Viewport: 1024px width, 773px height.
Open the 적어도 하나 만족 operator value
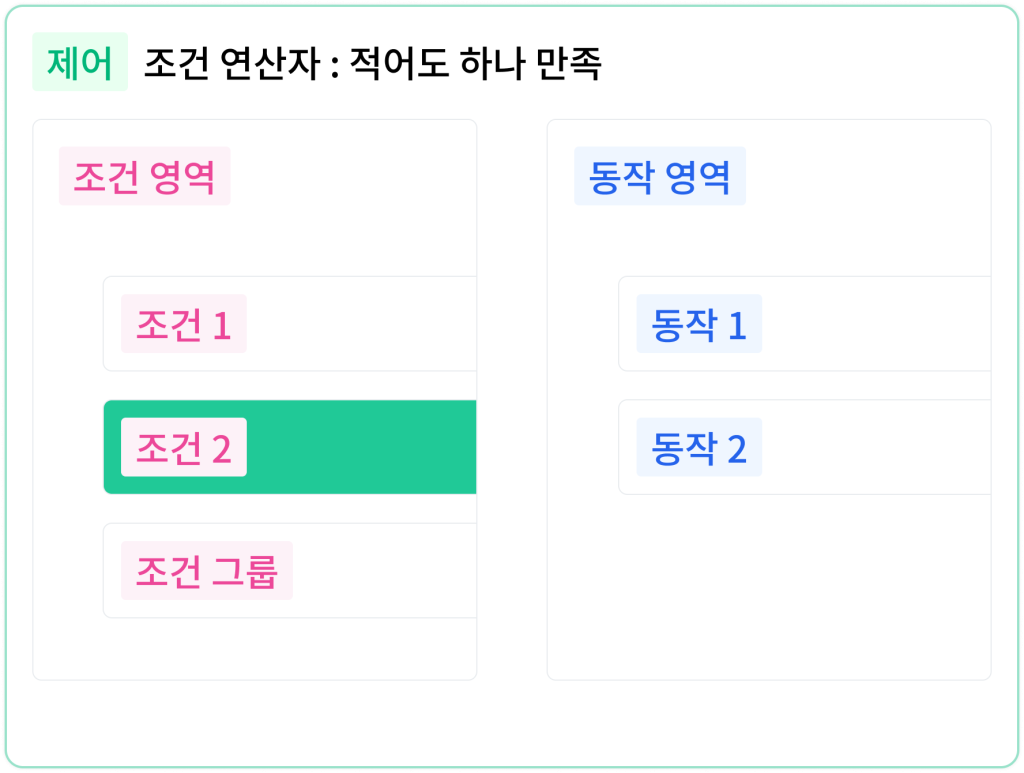475,63
